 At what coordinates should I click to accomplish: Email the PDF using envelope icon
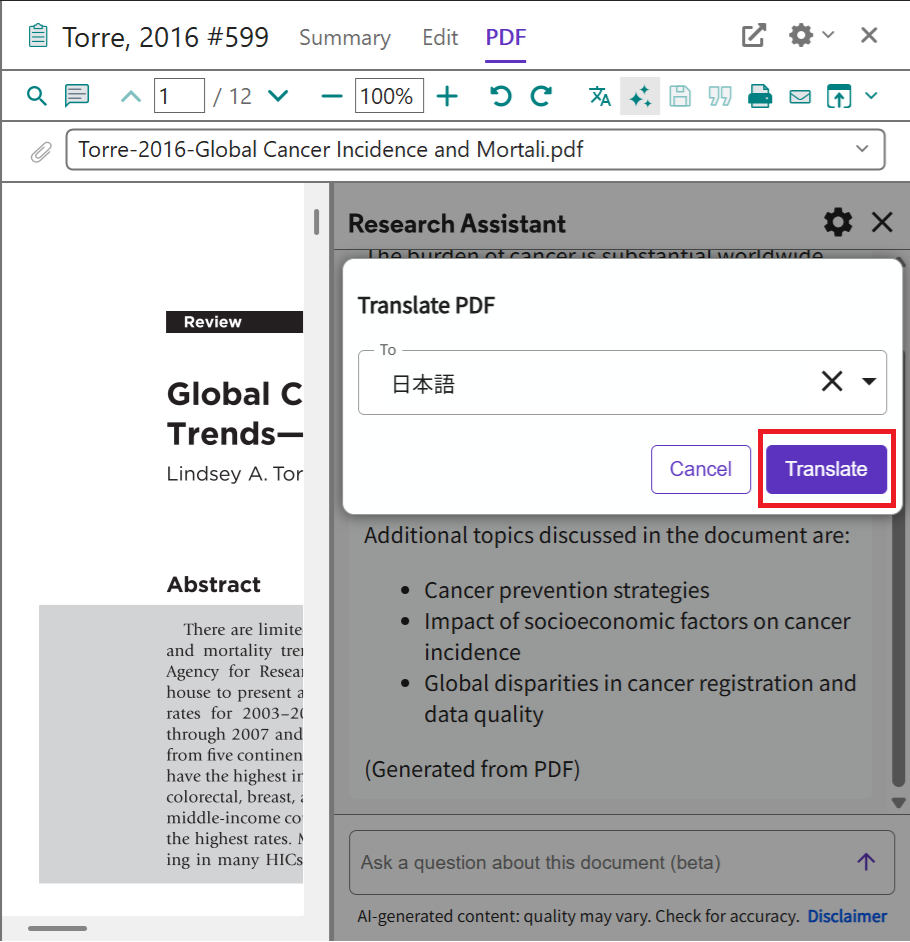tap(800, 96)
